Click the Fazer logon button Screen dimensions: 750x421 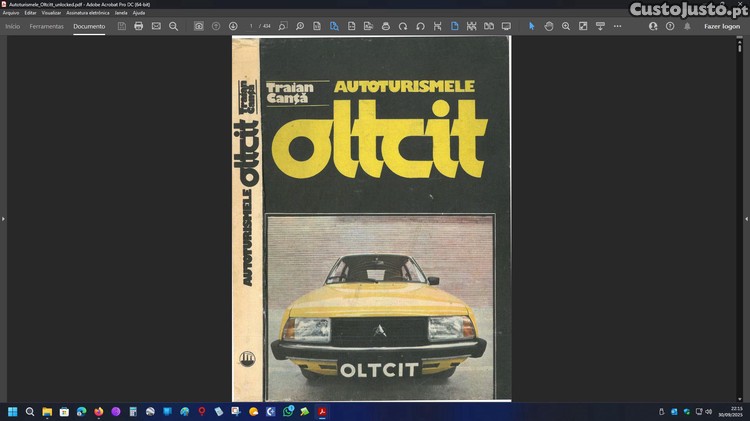(722, 26)
